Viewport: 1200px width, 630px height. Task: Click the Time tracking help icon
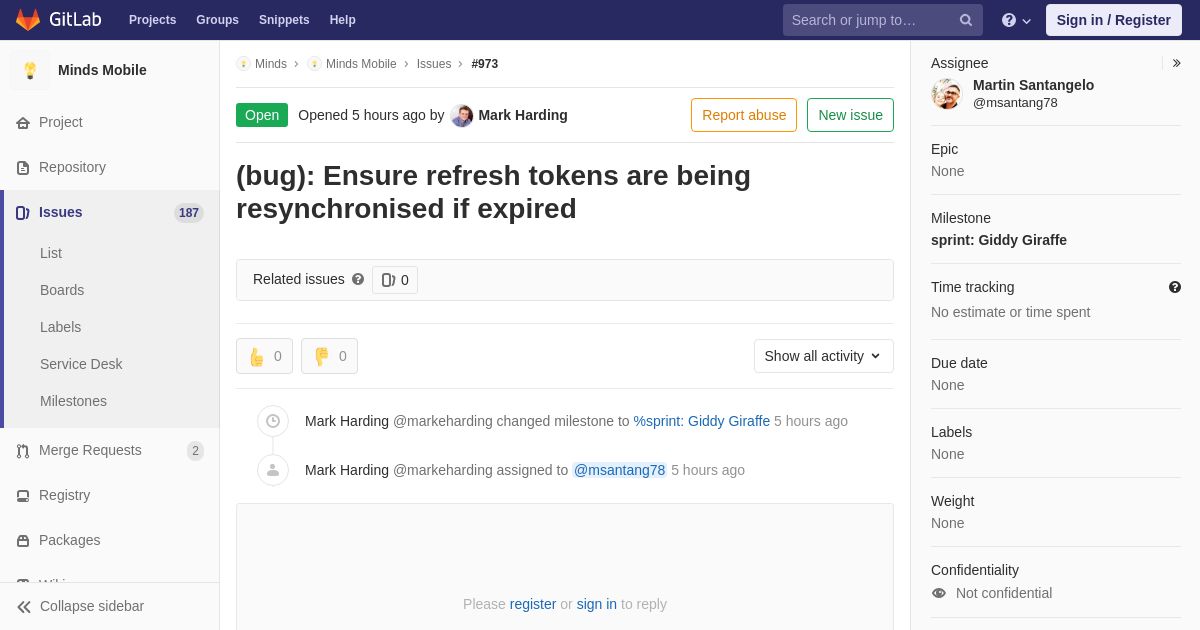(x=1175, y=287)
